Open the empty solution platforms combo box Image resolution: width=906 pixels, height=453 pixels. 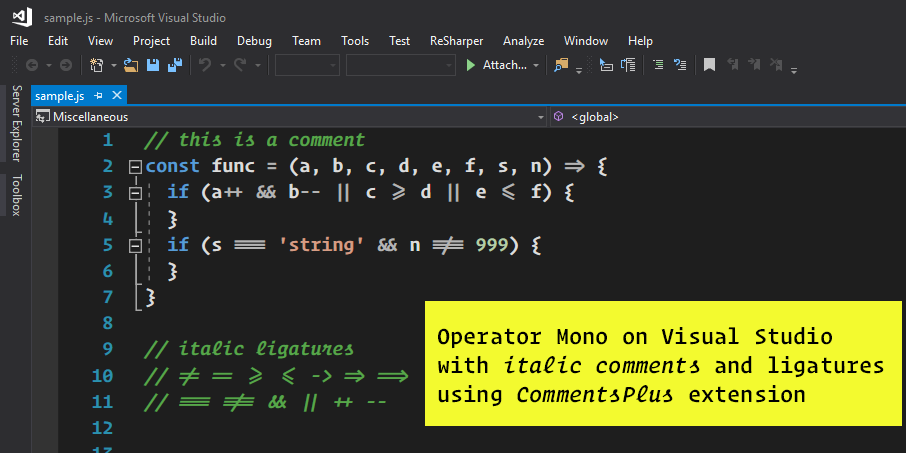pos(400,65)
